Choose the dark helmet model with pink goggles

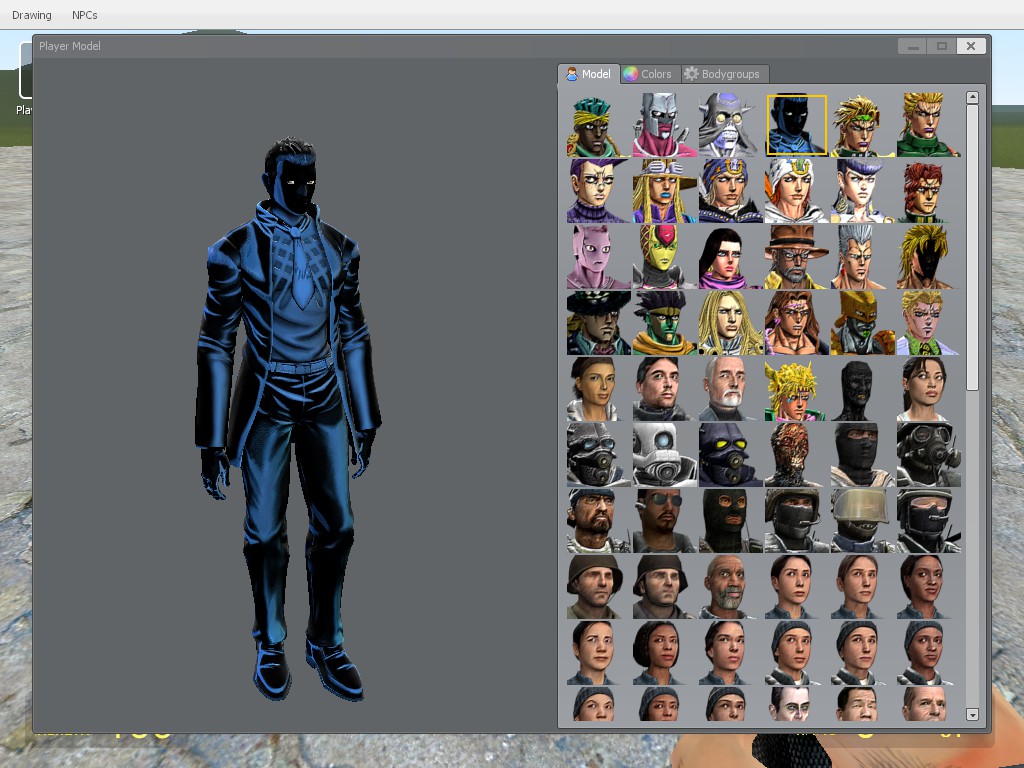click(x=929, y=521)
